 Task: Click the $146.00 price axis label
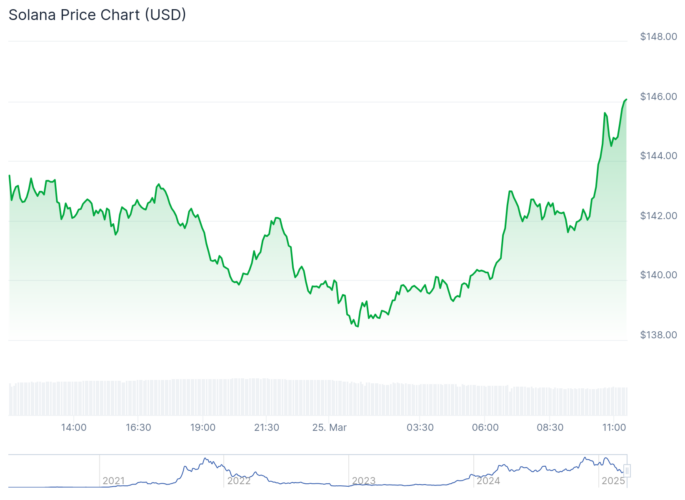[658, 97]
